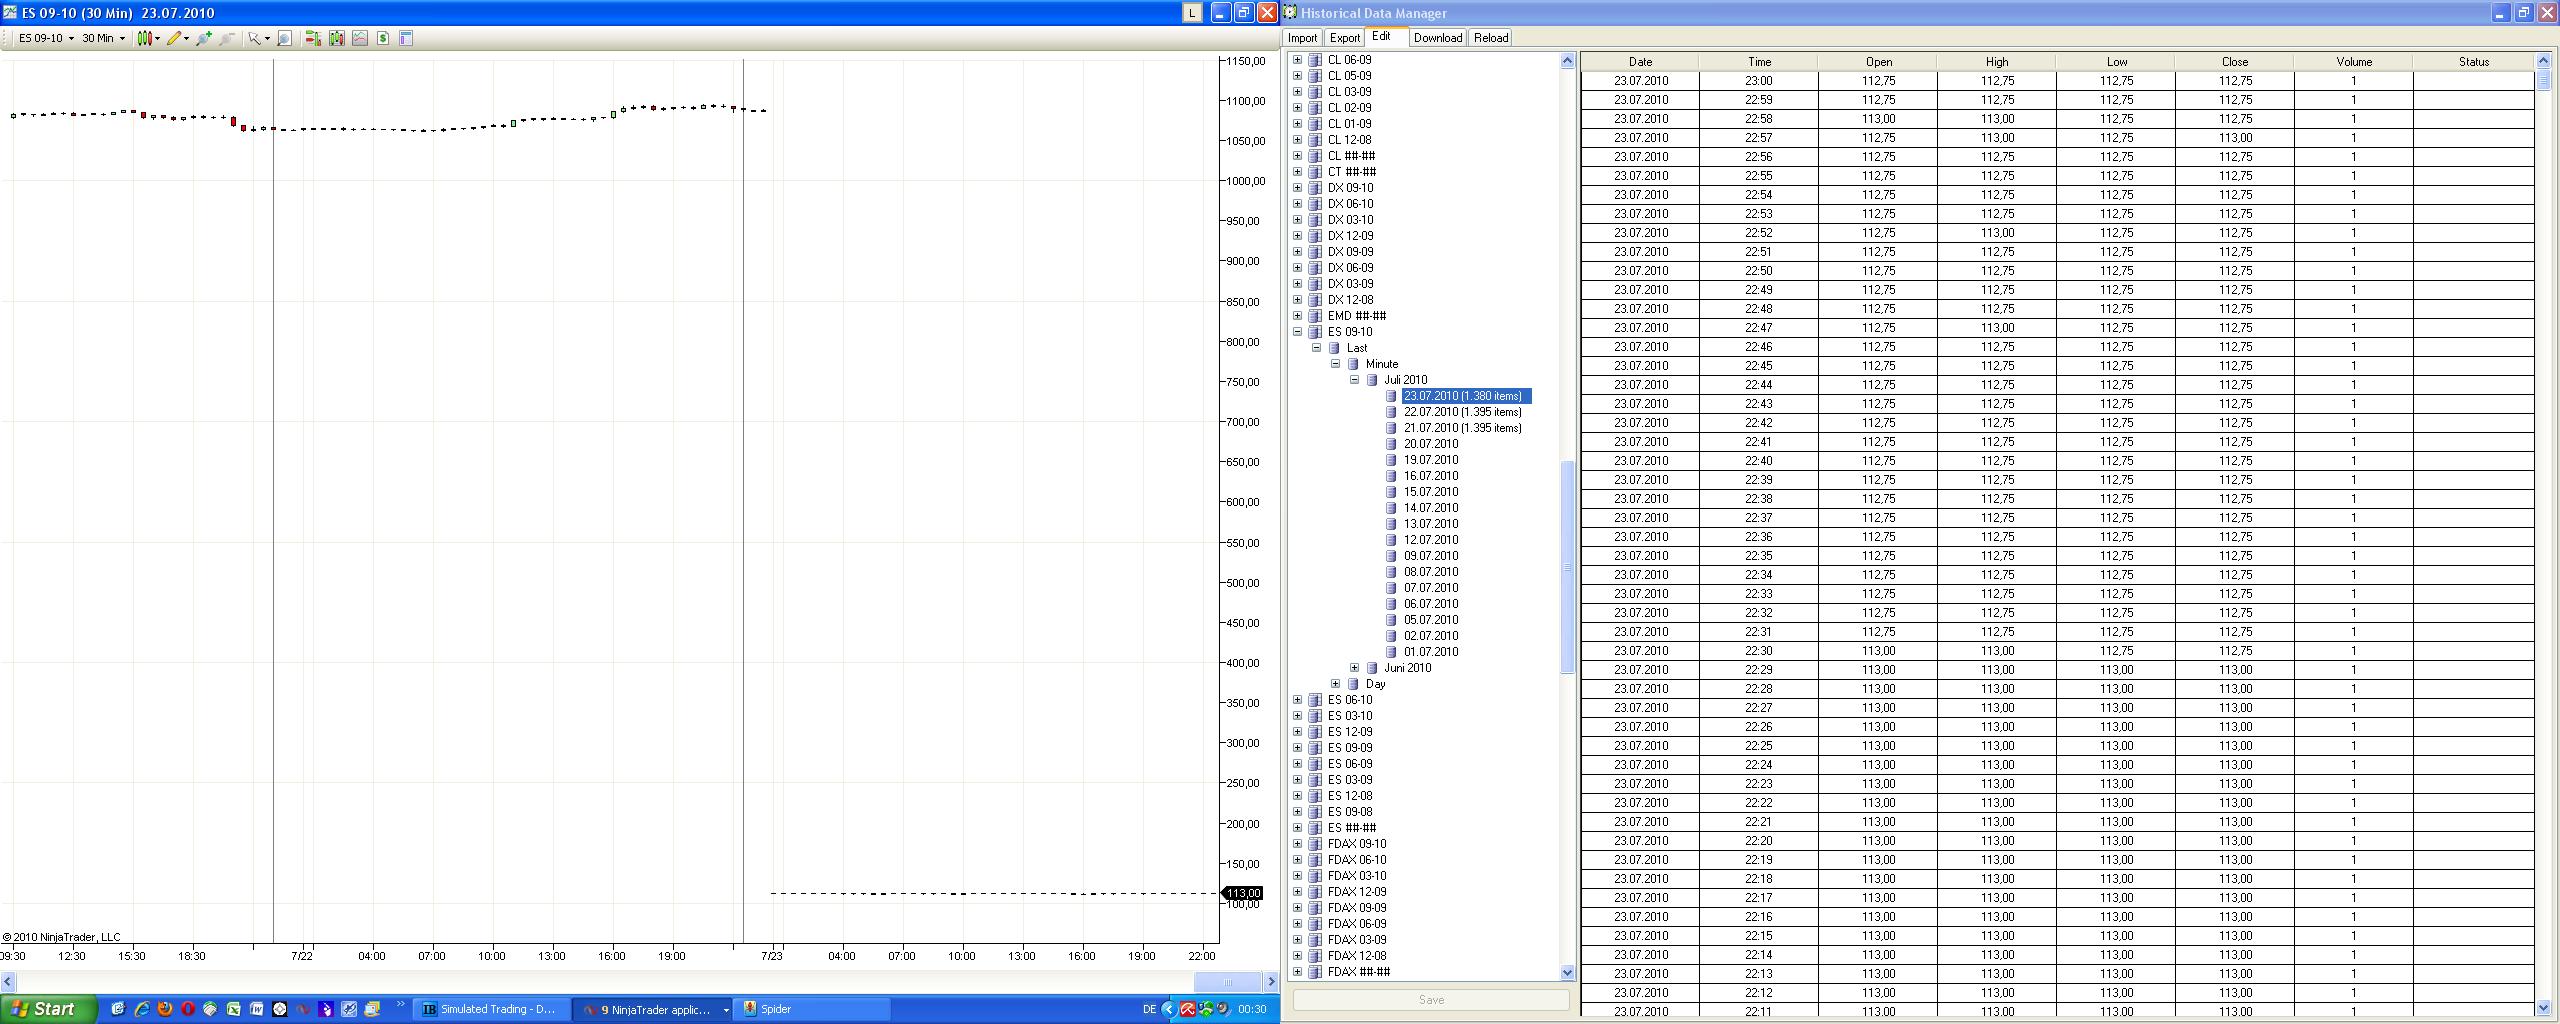Collapse the Minute node

coord(1335,364)
